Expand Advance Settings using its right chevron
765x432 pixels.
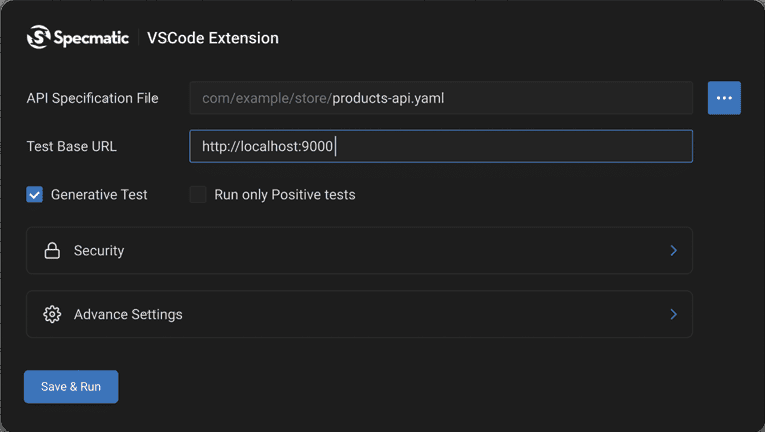(673, 314)
